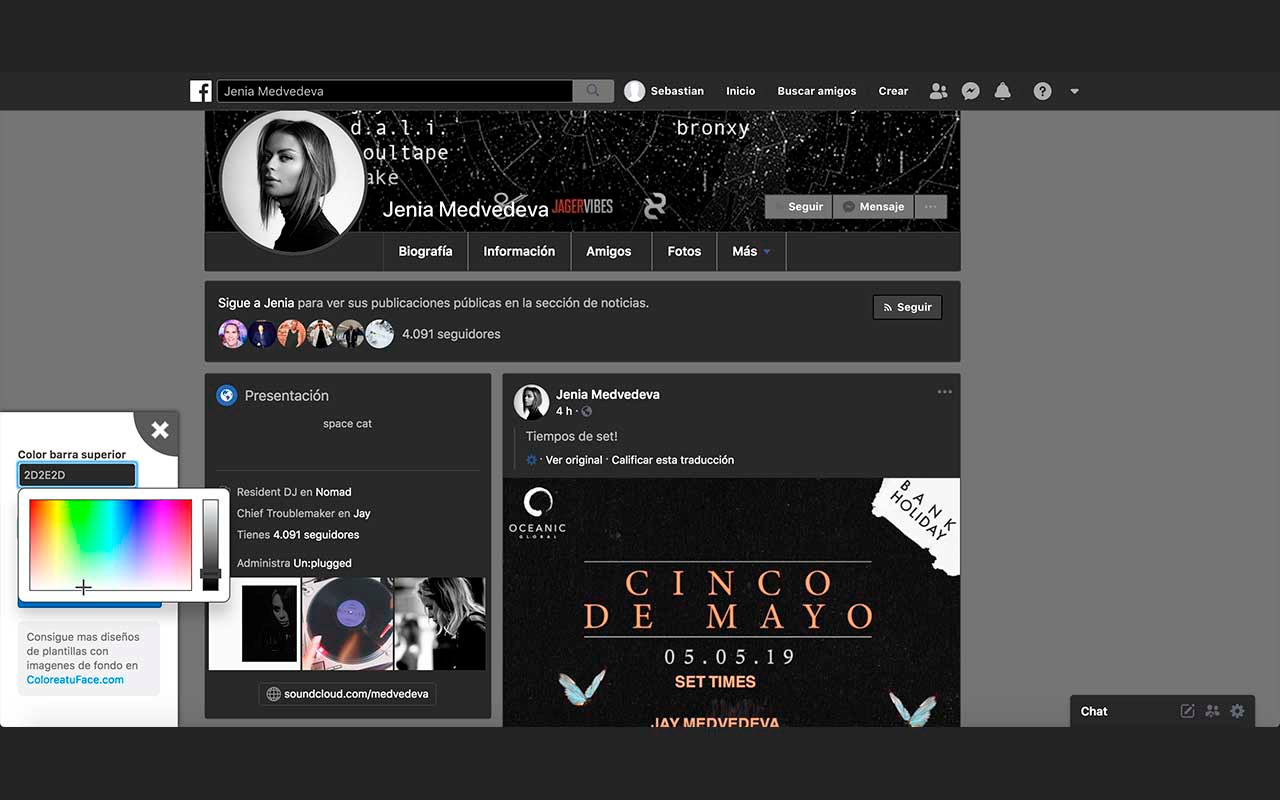The width and height of the screenshot is (1280, 800).
Task: Open the three-dots menu on cover photo
Action: tap(930, 207)
